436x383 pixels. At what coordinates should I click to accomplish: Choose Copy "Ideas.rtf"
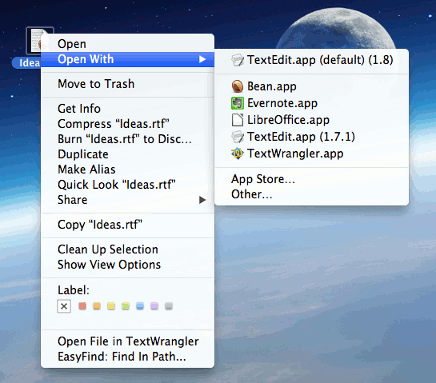(127, 225)
